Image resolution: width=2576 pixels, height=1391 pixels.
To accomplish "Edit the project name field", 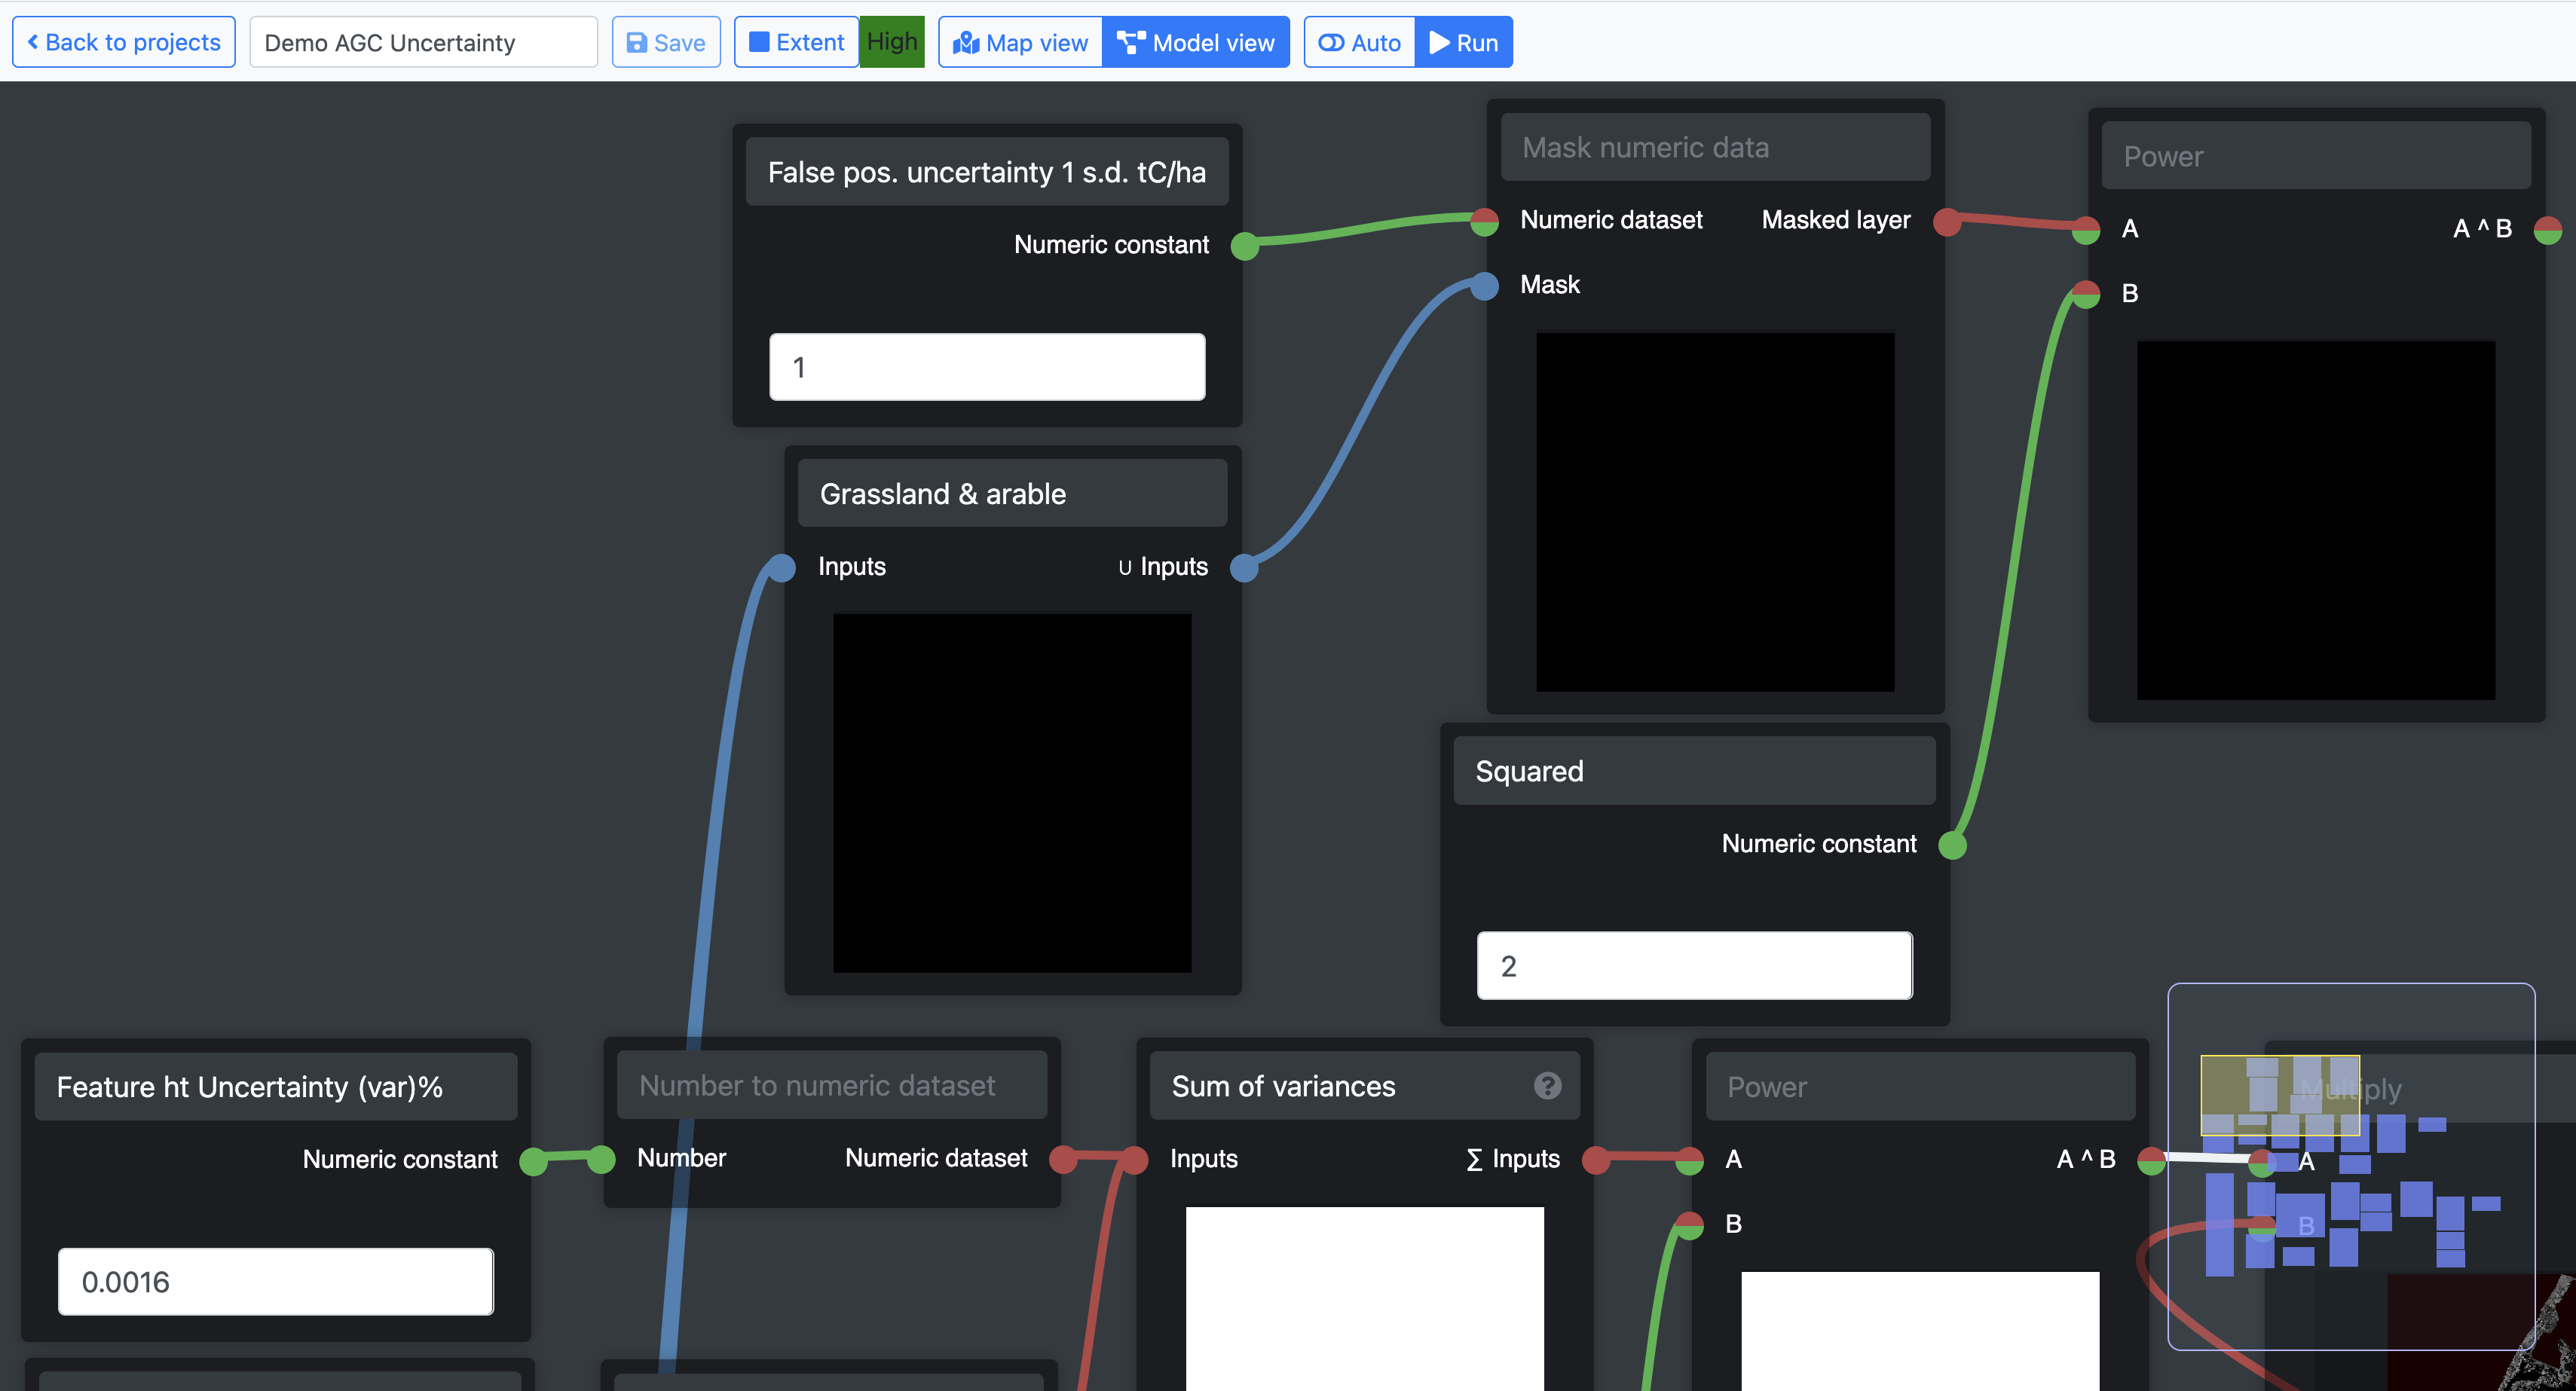I will pyautogui.click(x=423, y=43).
